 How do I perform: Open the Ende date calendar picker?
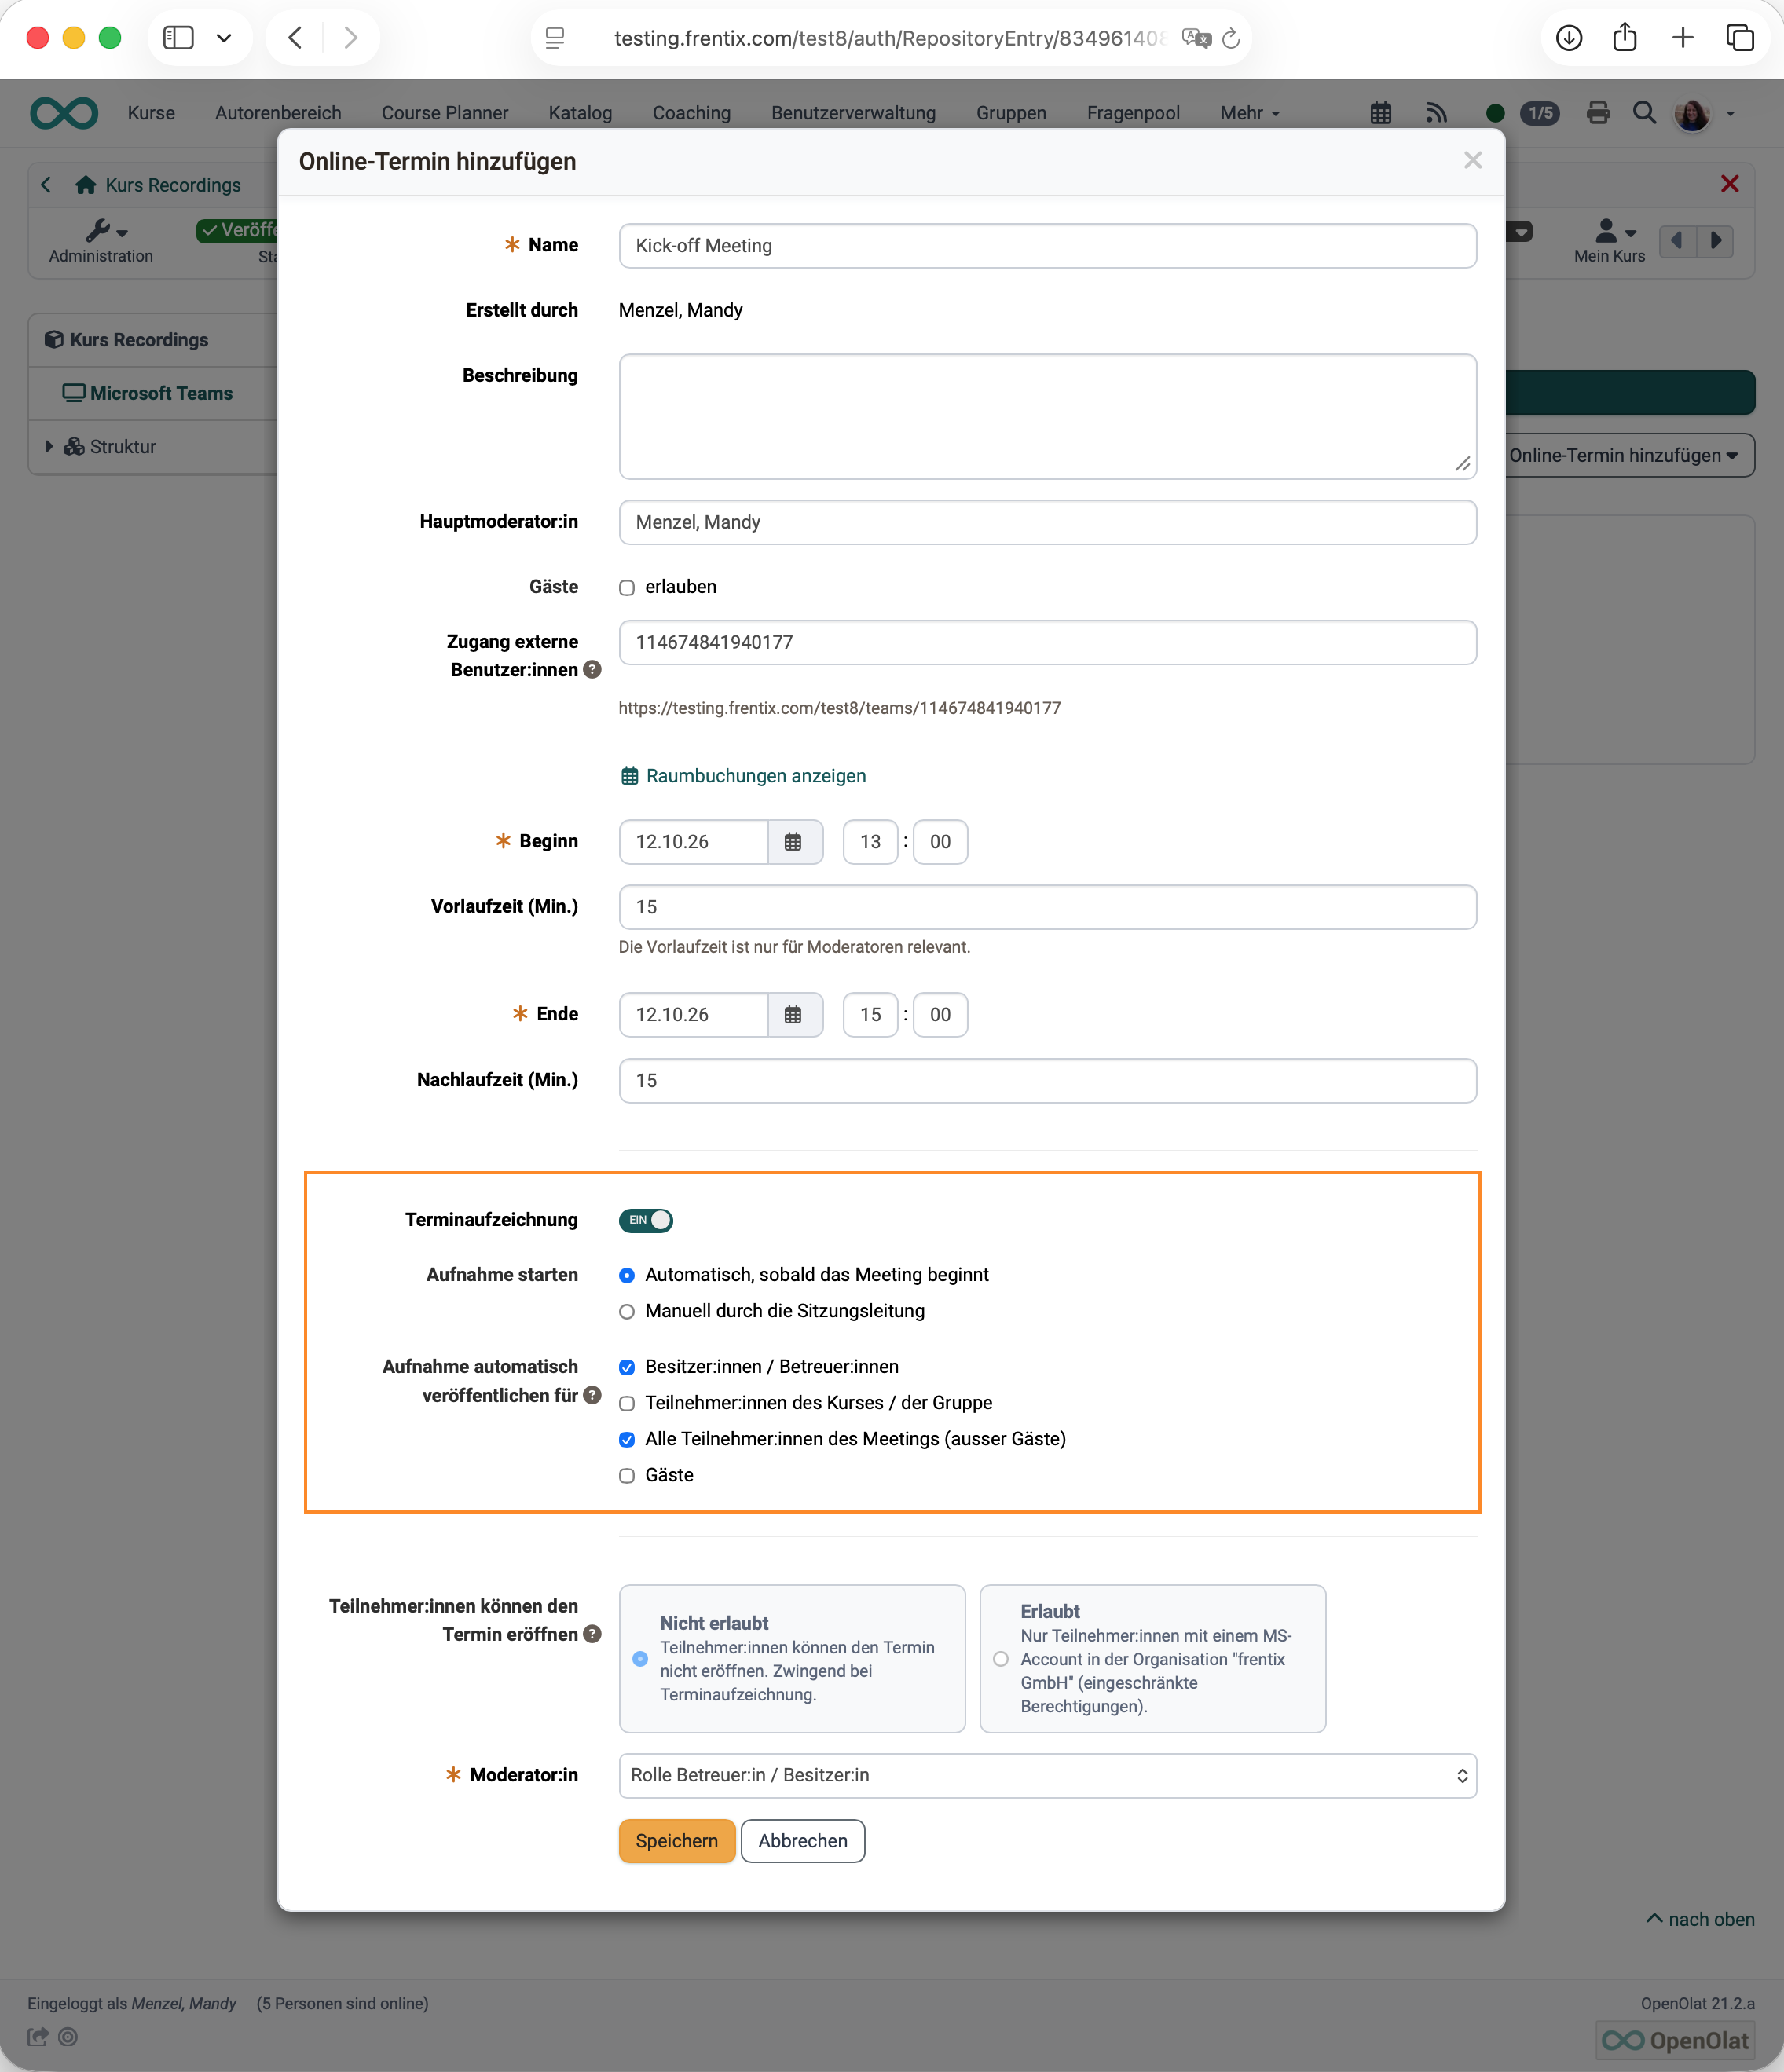[793, 1015]
